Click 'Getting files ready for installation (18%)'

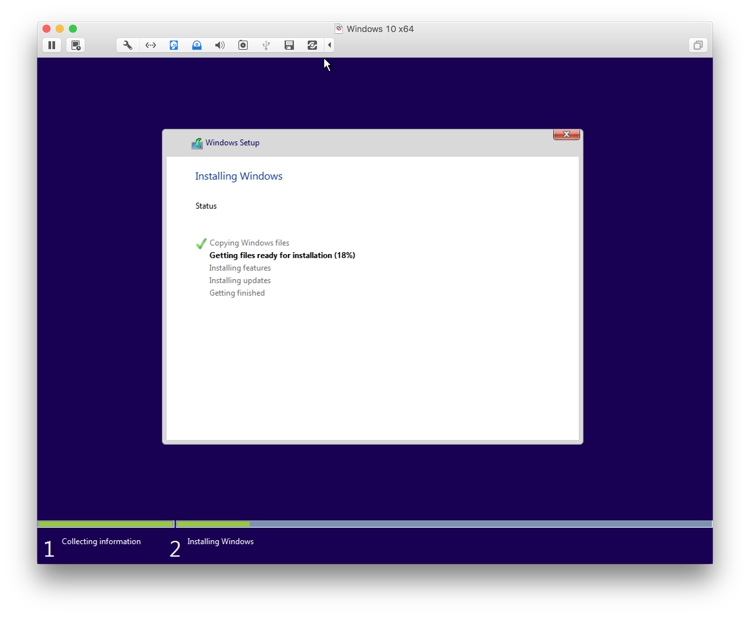click(x=282, y=255)
